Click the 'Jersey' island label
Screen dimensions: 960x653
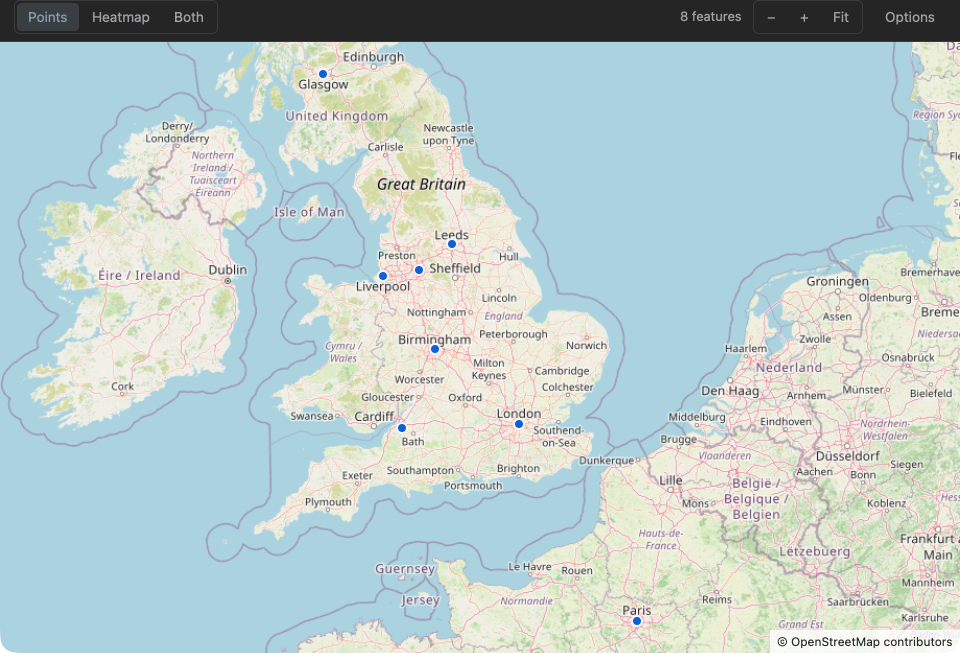(421, 600)
